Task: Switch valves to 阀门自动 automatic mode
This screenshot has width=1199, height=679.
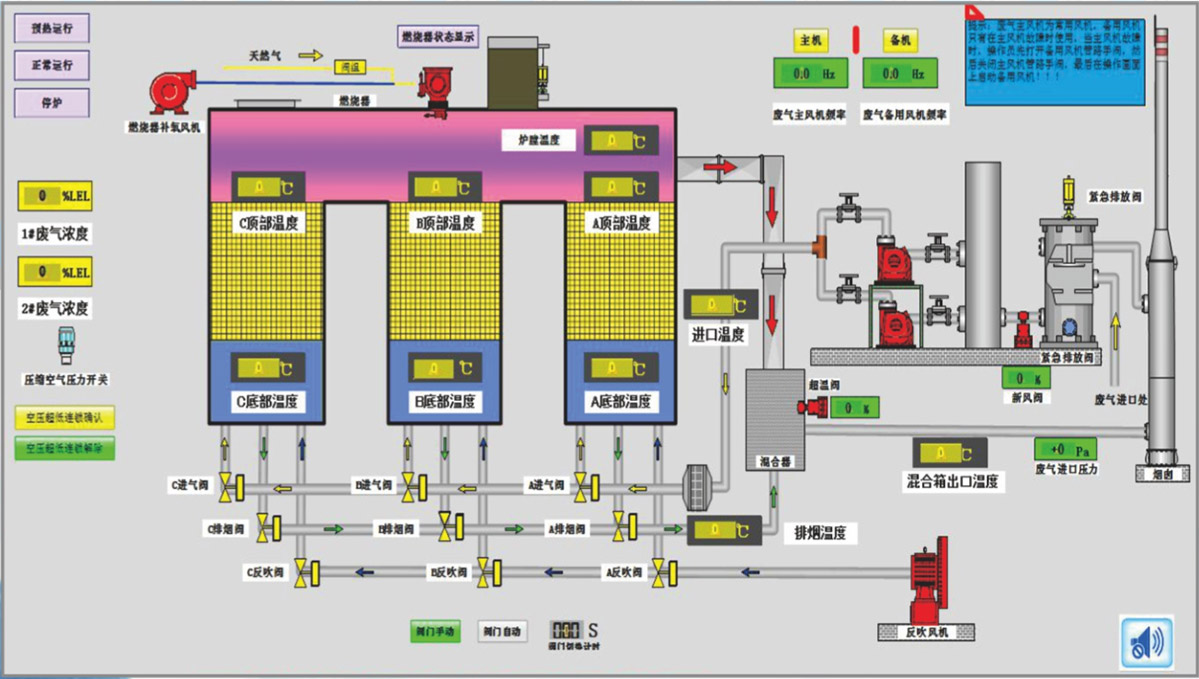Action: click(x=502, y=631)
